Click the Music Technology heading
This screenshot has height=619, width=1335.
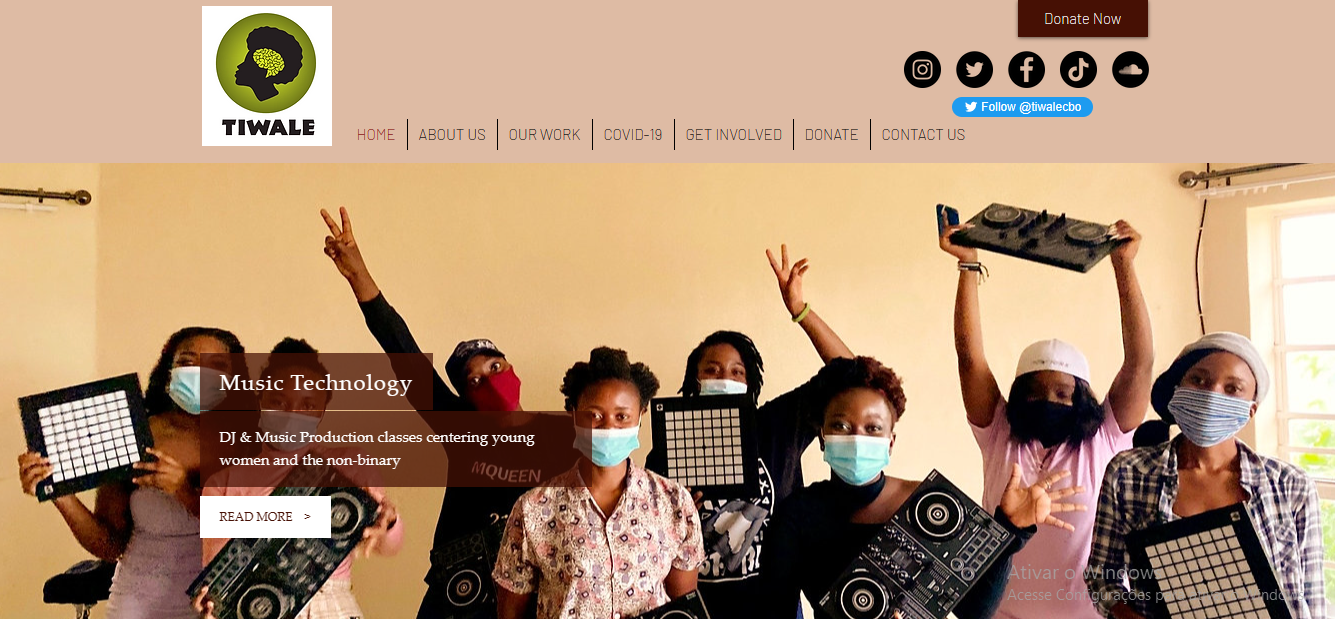(316, 383)
